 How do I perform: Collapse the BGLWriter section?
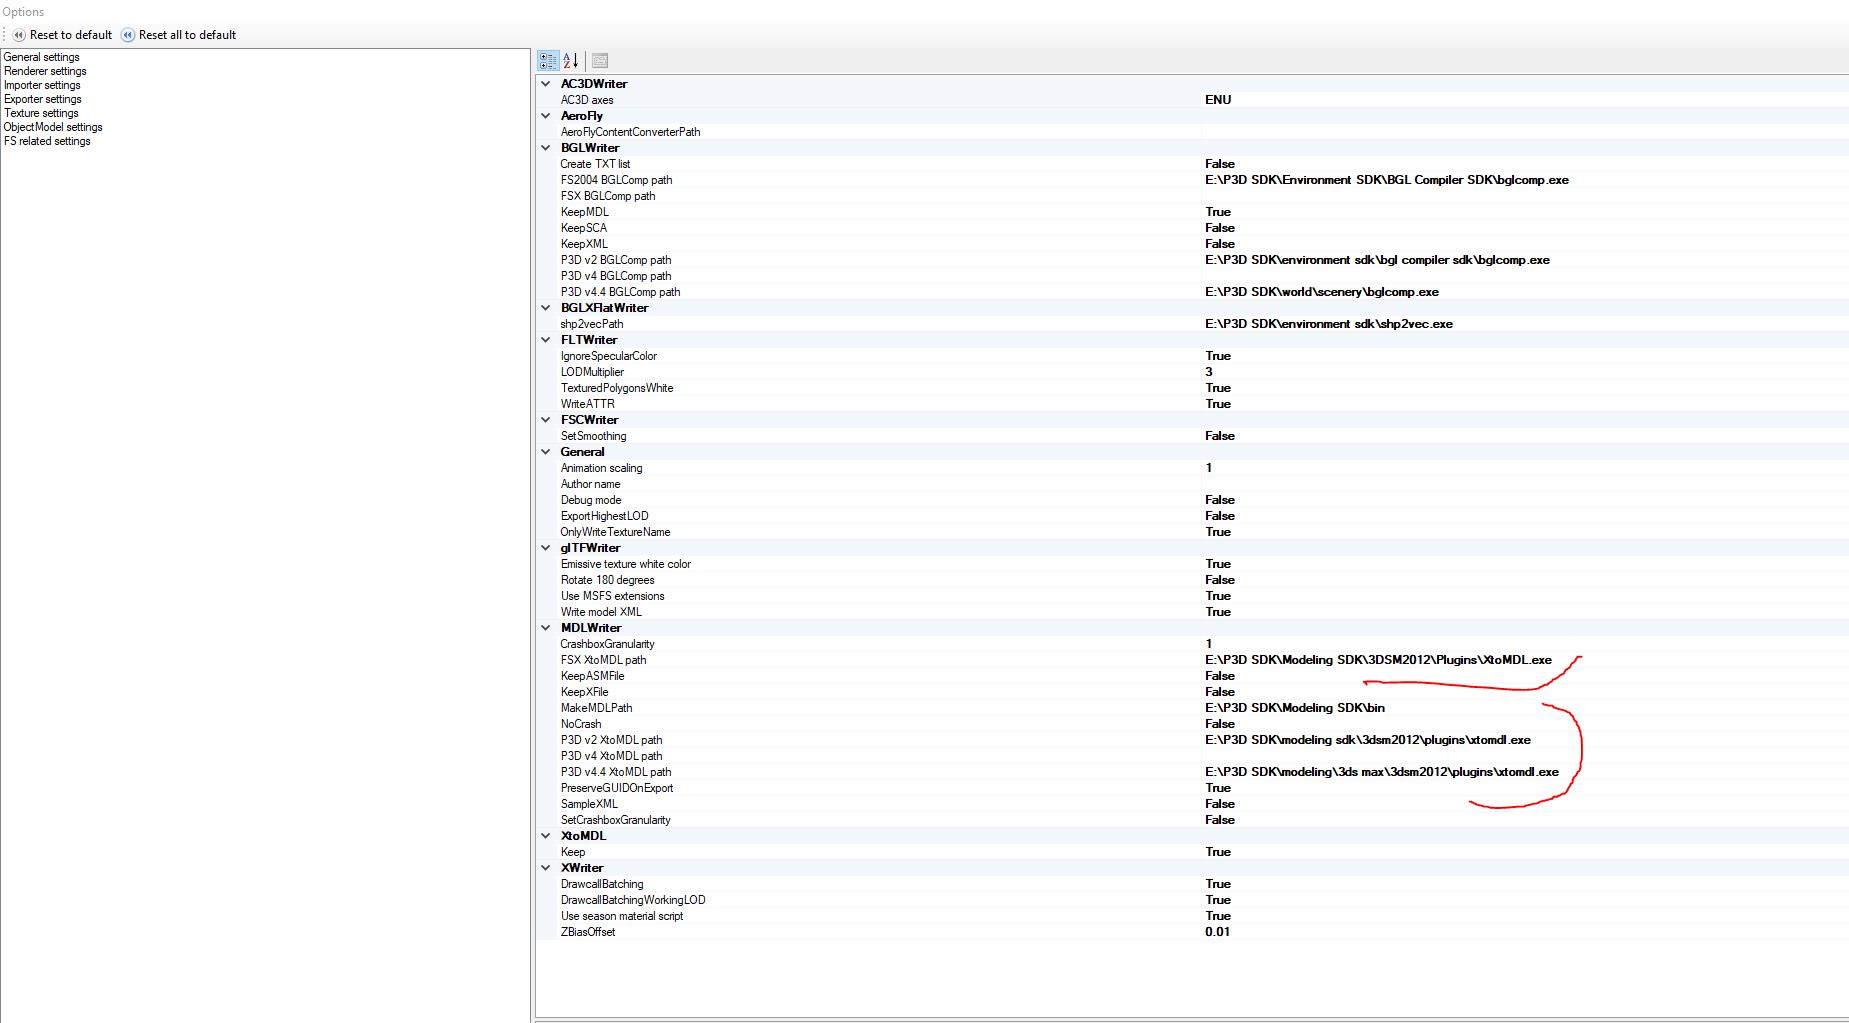pos(546,148)
